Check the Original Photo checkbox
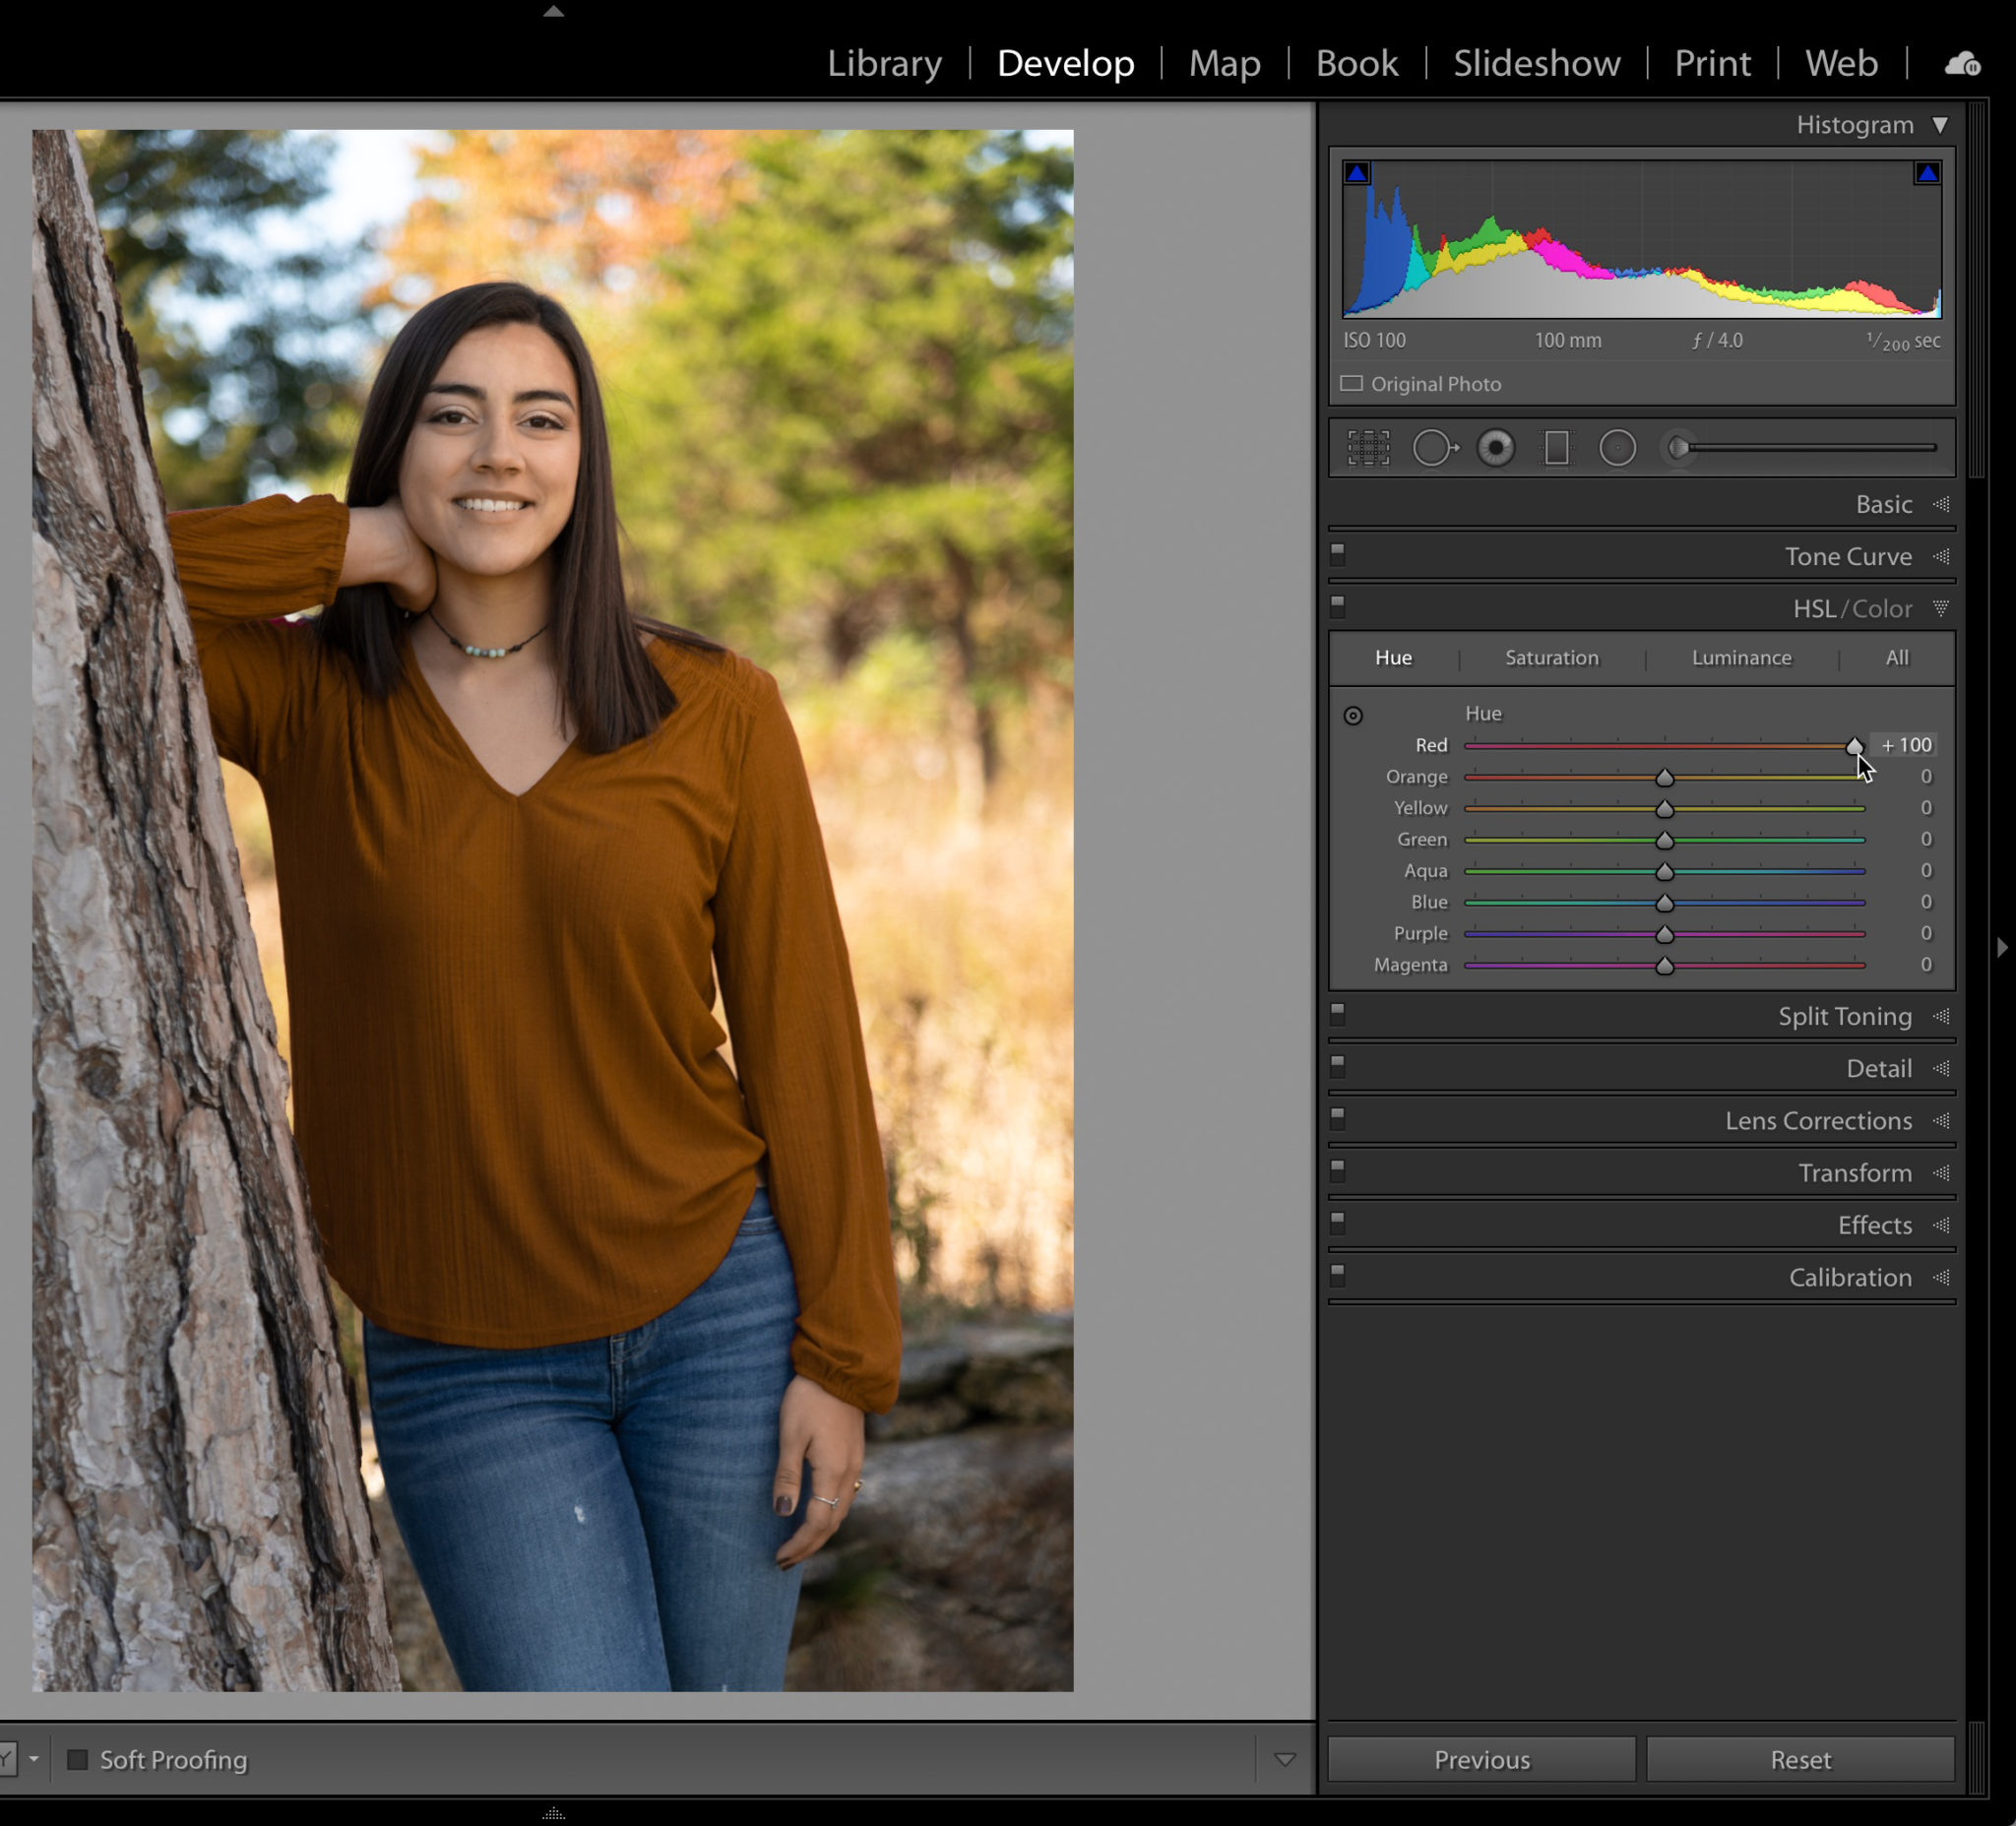 click(x=1352, y=383)
